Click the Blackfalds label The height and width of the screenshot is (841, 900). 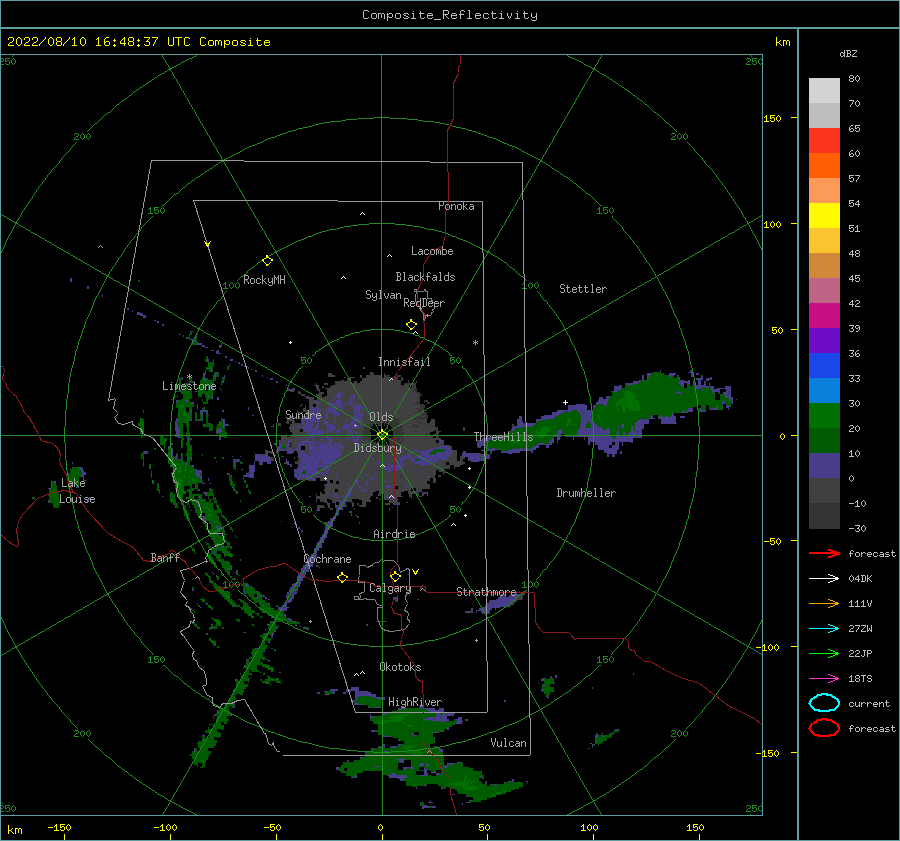[x=425, y=277]
